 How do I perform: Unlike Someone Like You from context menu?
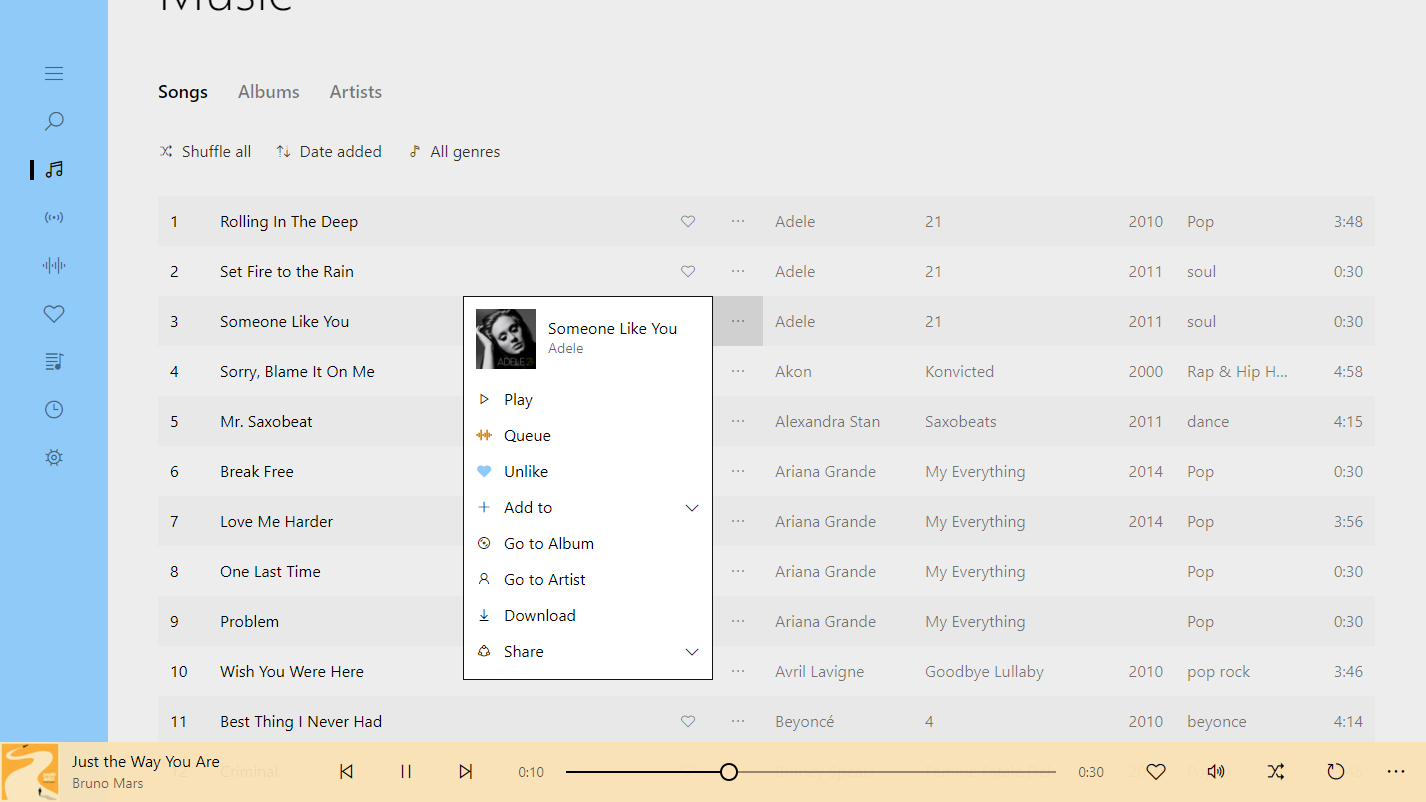coord(588,471)
